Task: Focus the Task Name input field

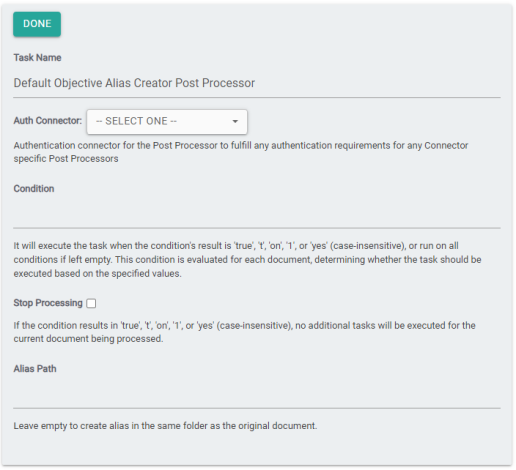Action: pos(257,83)
